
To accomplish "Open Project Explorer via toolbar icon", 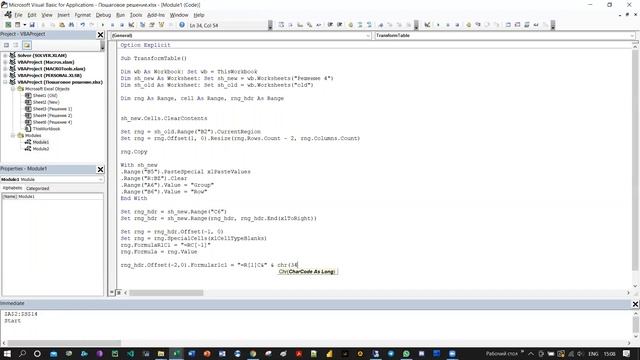I will (142, 25).
